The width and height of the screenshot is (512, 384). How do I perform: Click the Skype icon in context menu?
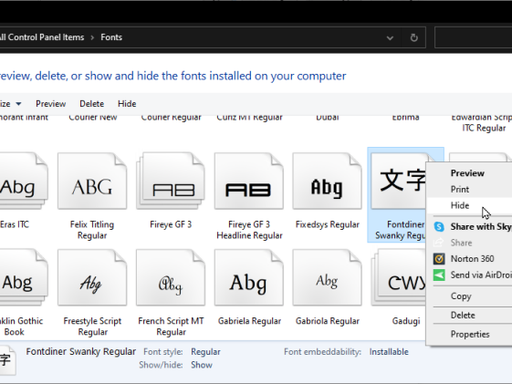pyautogui.click(x=439, y=227)
